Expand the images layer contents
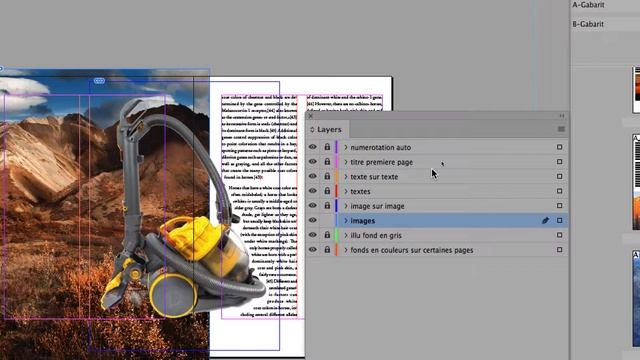The width and height of the screenshot is (640, 360). [346, 221]
